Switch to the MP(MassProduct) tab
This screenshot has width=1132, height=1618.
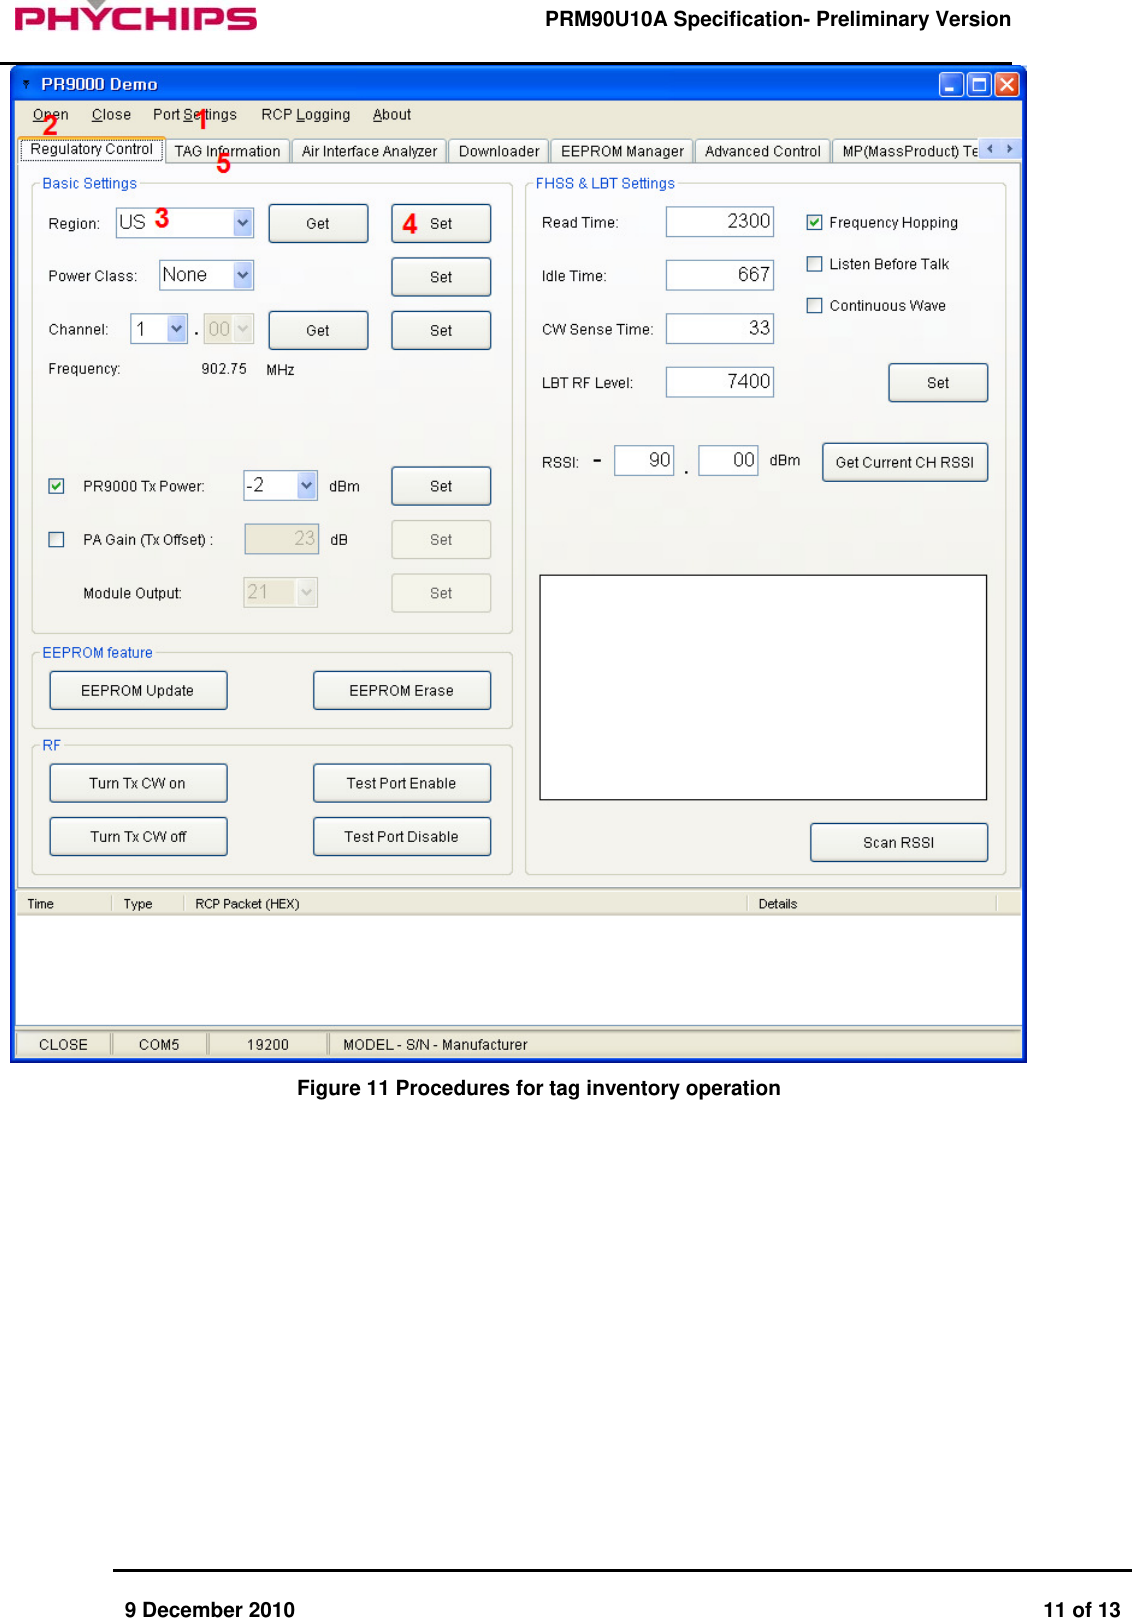point(905,151)
